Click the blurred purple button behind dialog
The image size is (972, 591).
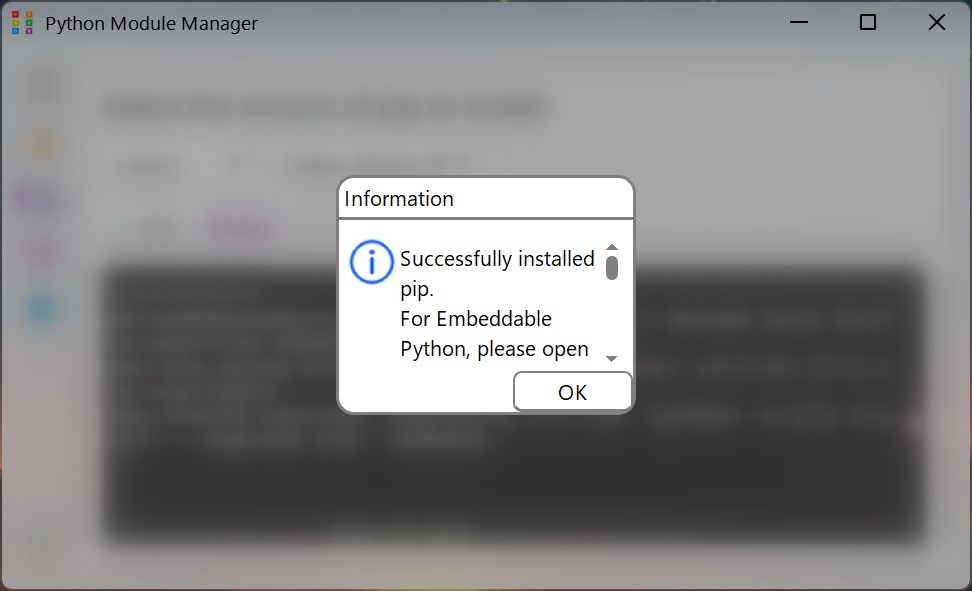240,228
